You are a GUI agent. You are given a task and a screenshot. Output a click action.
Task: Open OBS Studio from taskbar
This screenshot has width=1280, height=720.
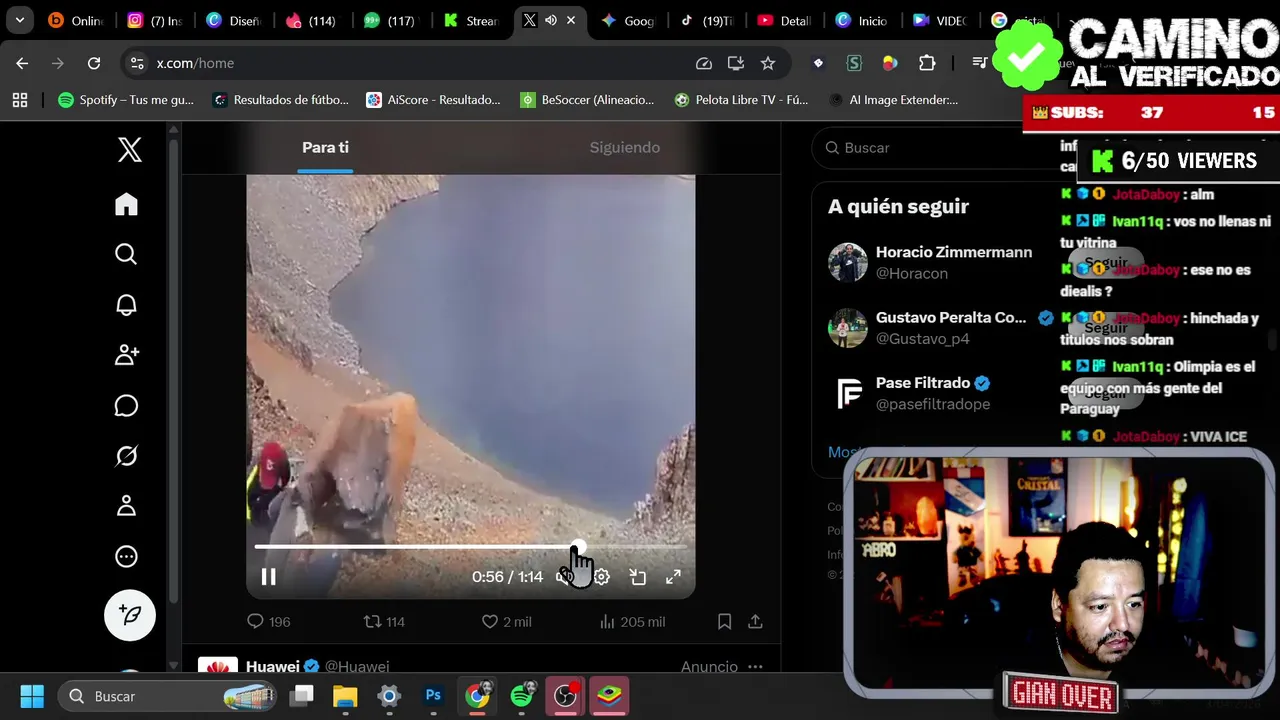(x=565, y=696)
